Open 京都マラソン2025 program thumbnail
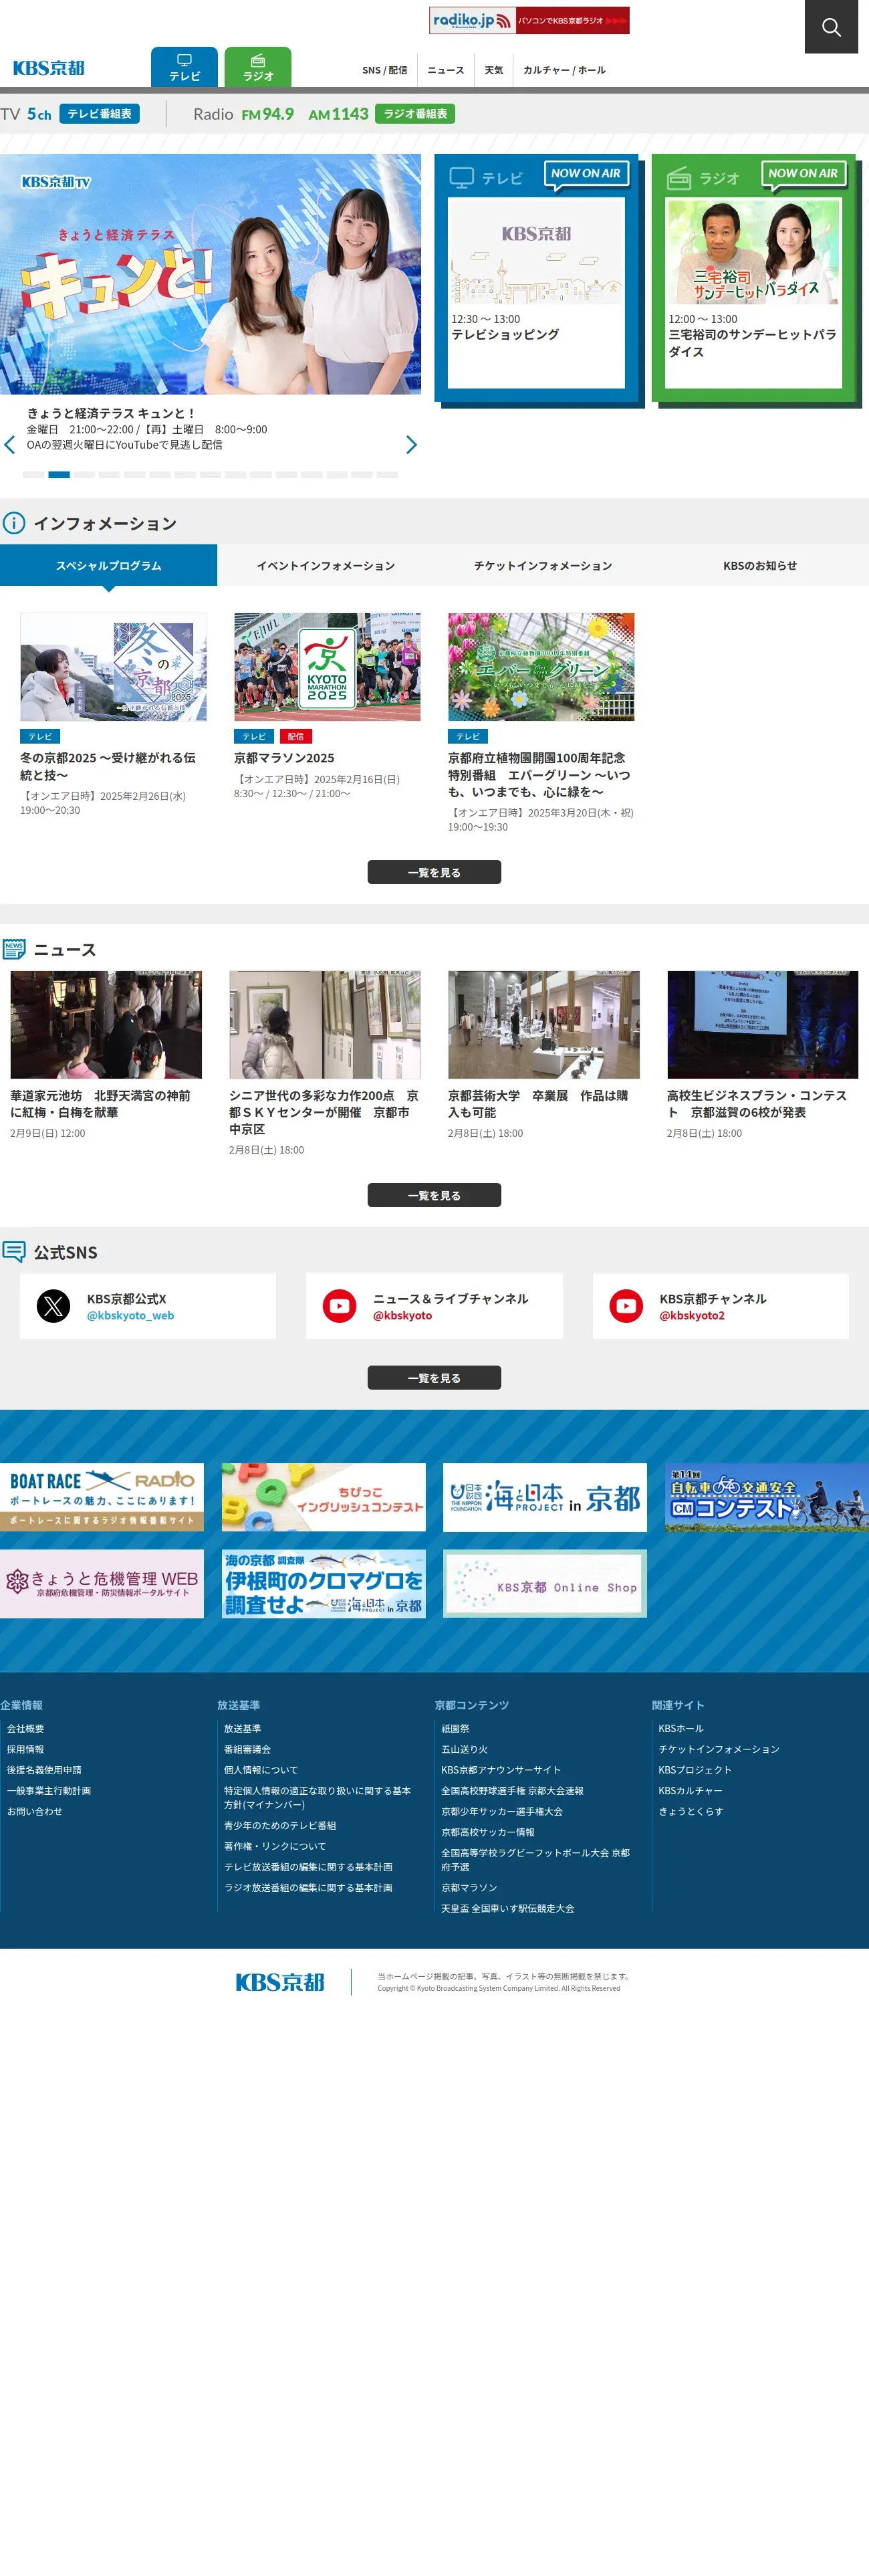The height and width of the screenshot is (2576, 869). pos(327,667)
